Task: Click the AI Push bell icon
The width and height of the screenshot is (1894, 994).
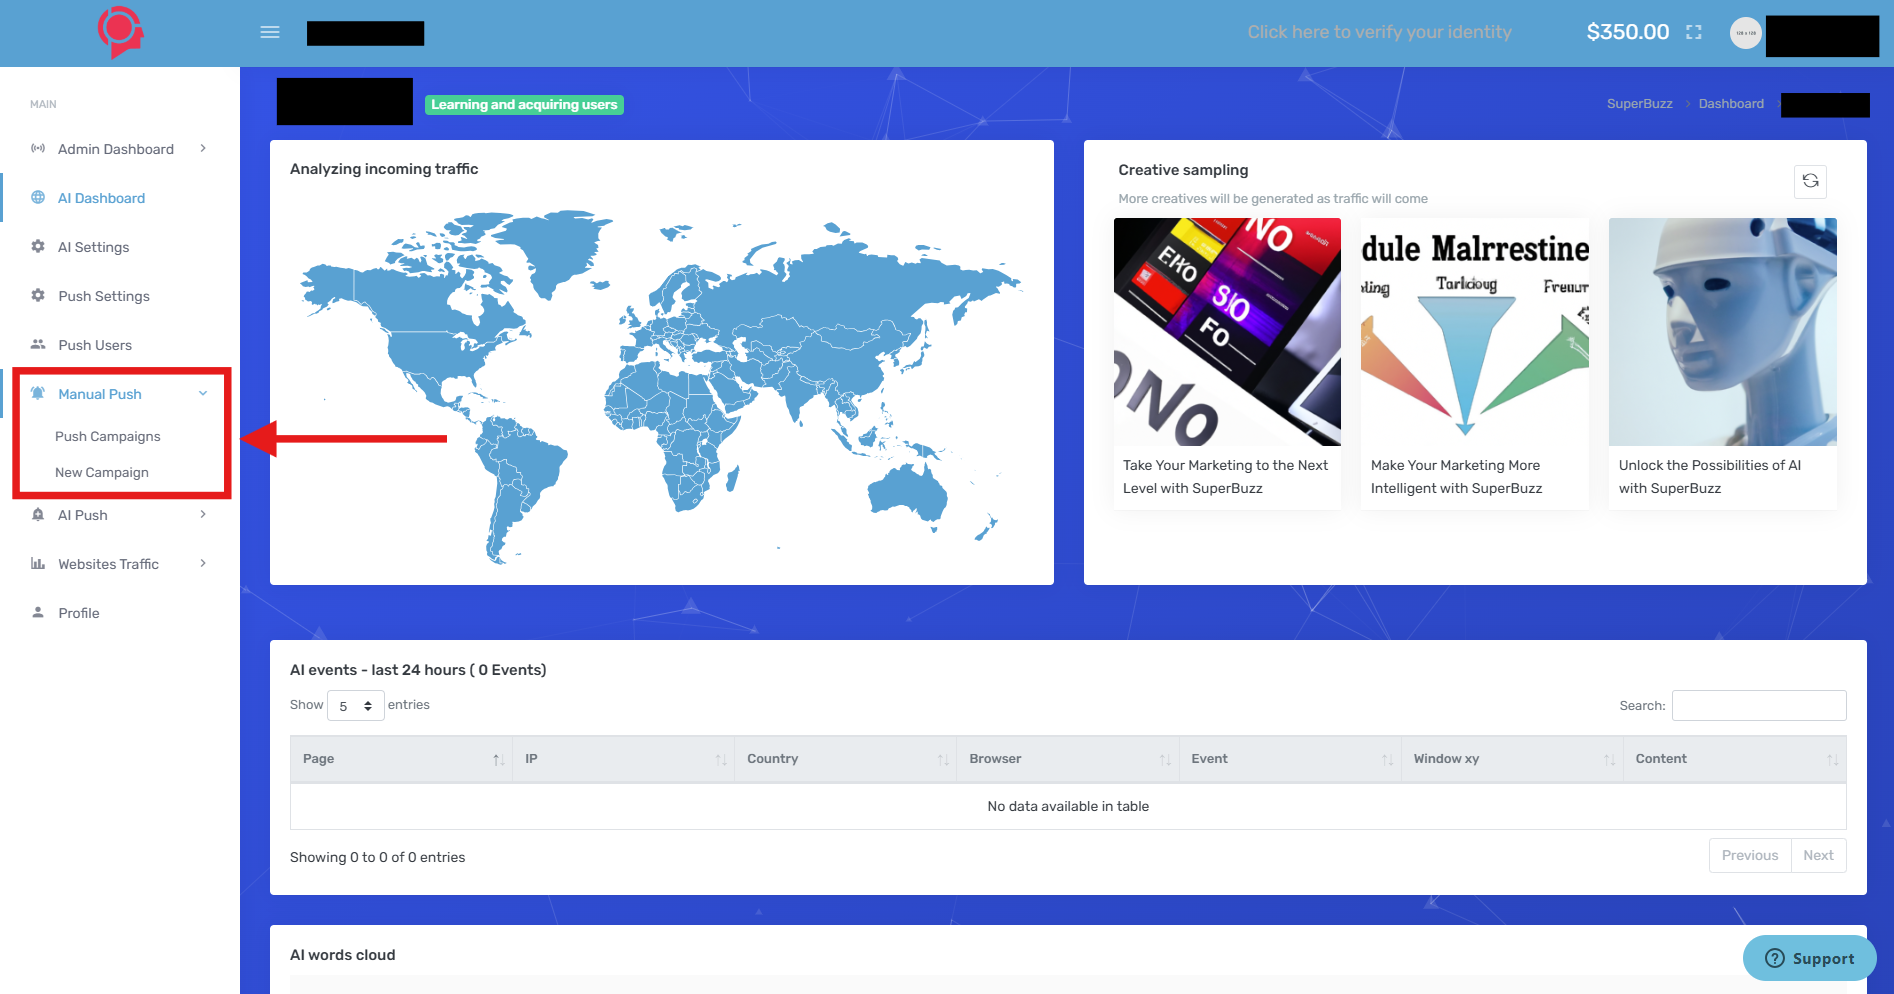Action: [38, 514]
